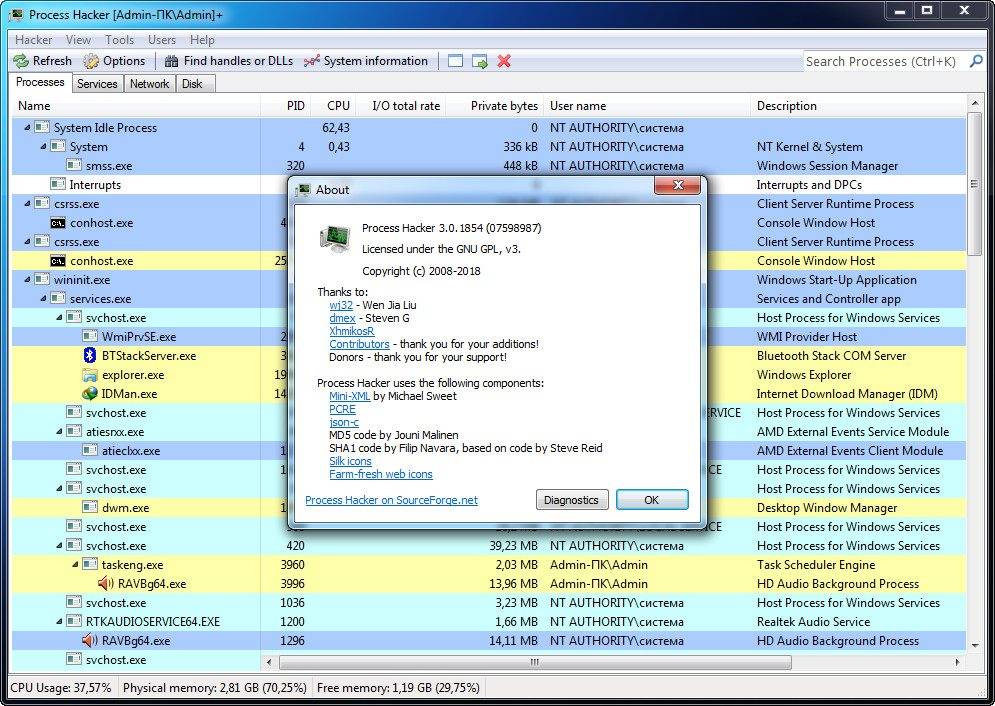Open the Farm-fresh web icons link
Image resolution: width=995 pixels, height=706 pixels.
click(x=381, y=474)
